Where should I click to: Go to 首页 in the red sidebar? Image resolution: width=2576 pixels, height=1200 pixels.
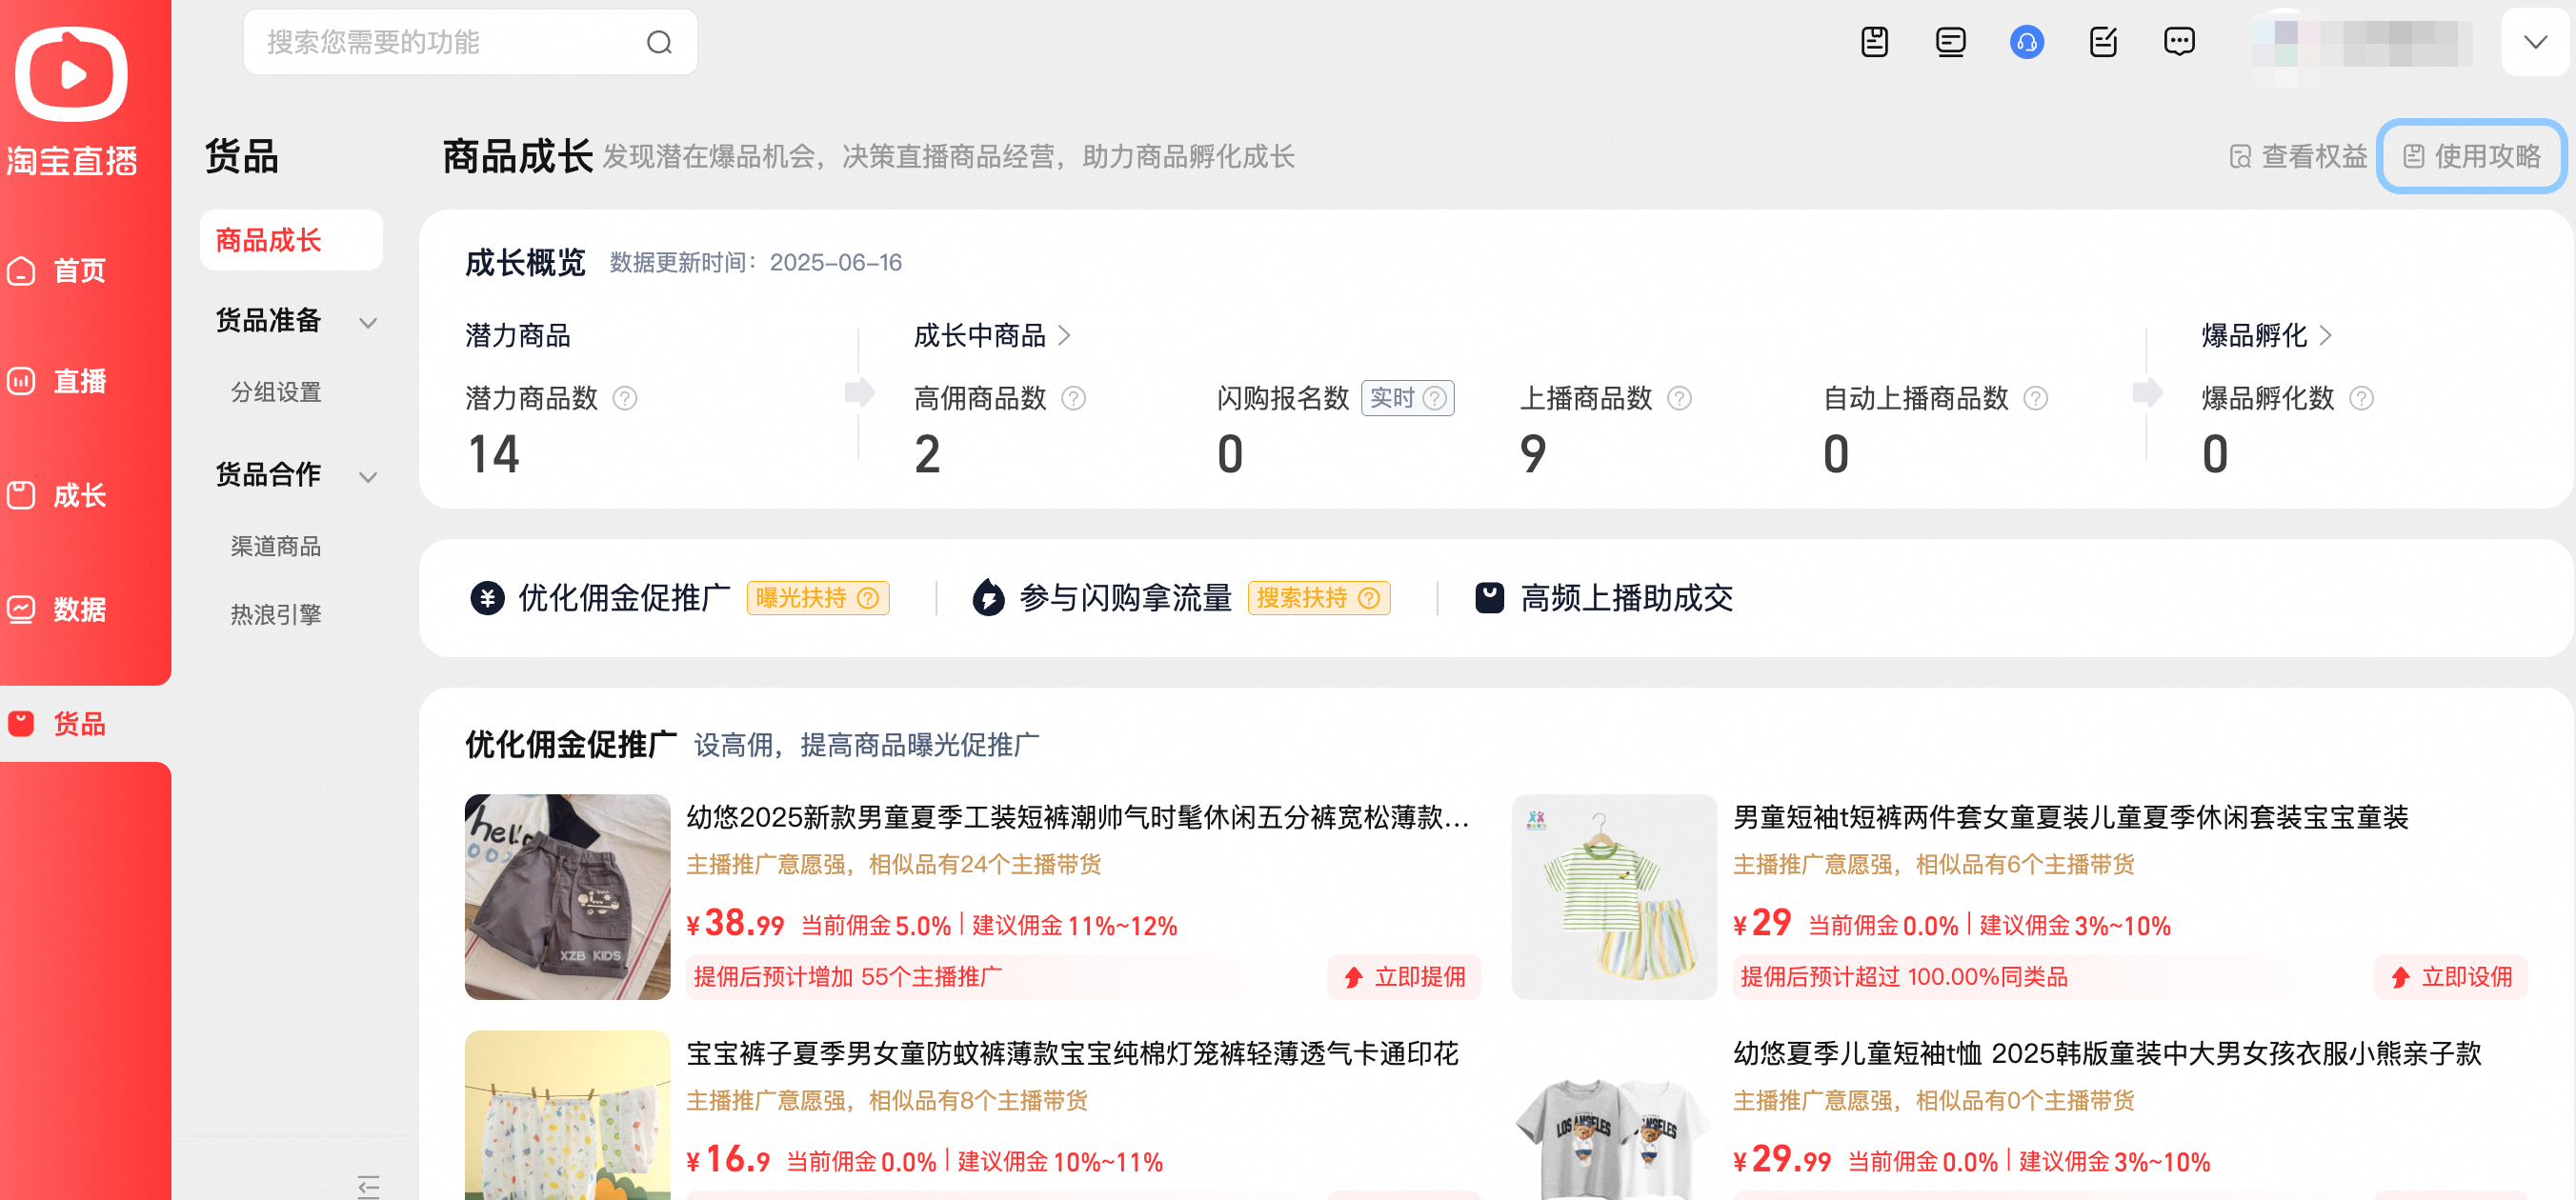57,271
